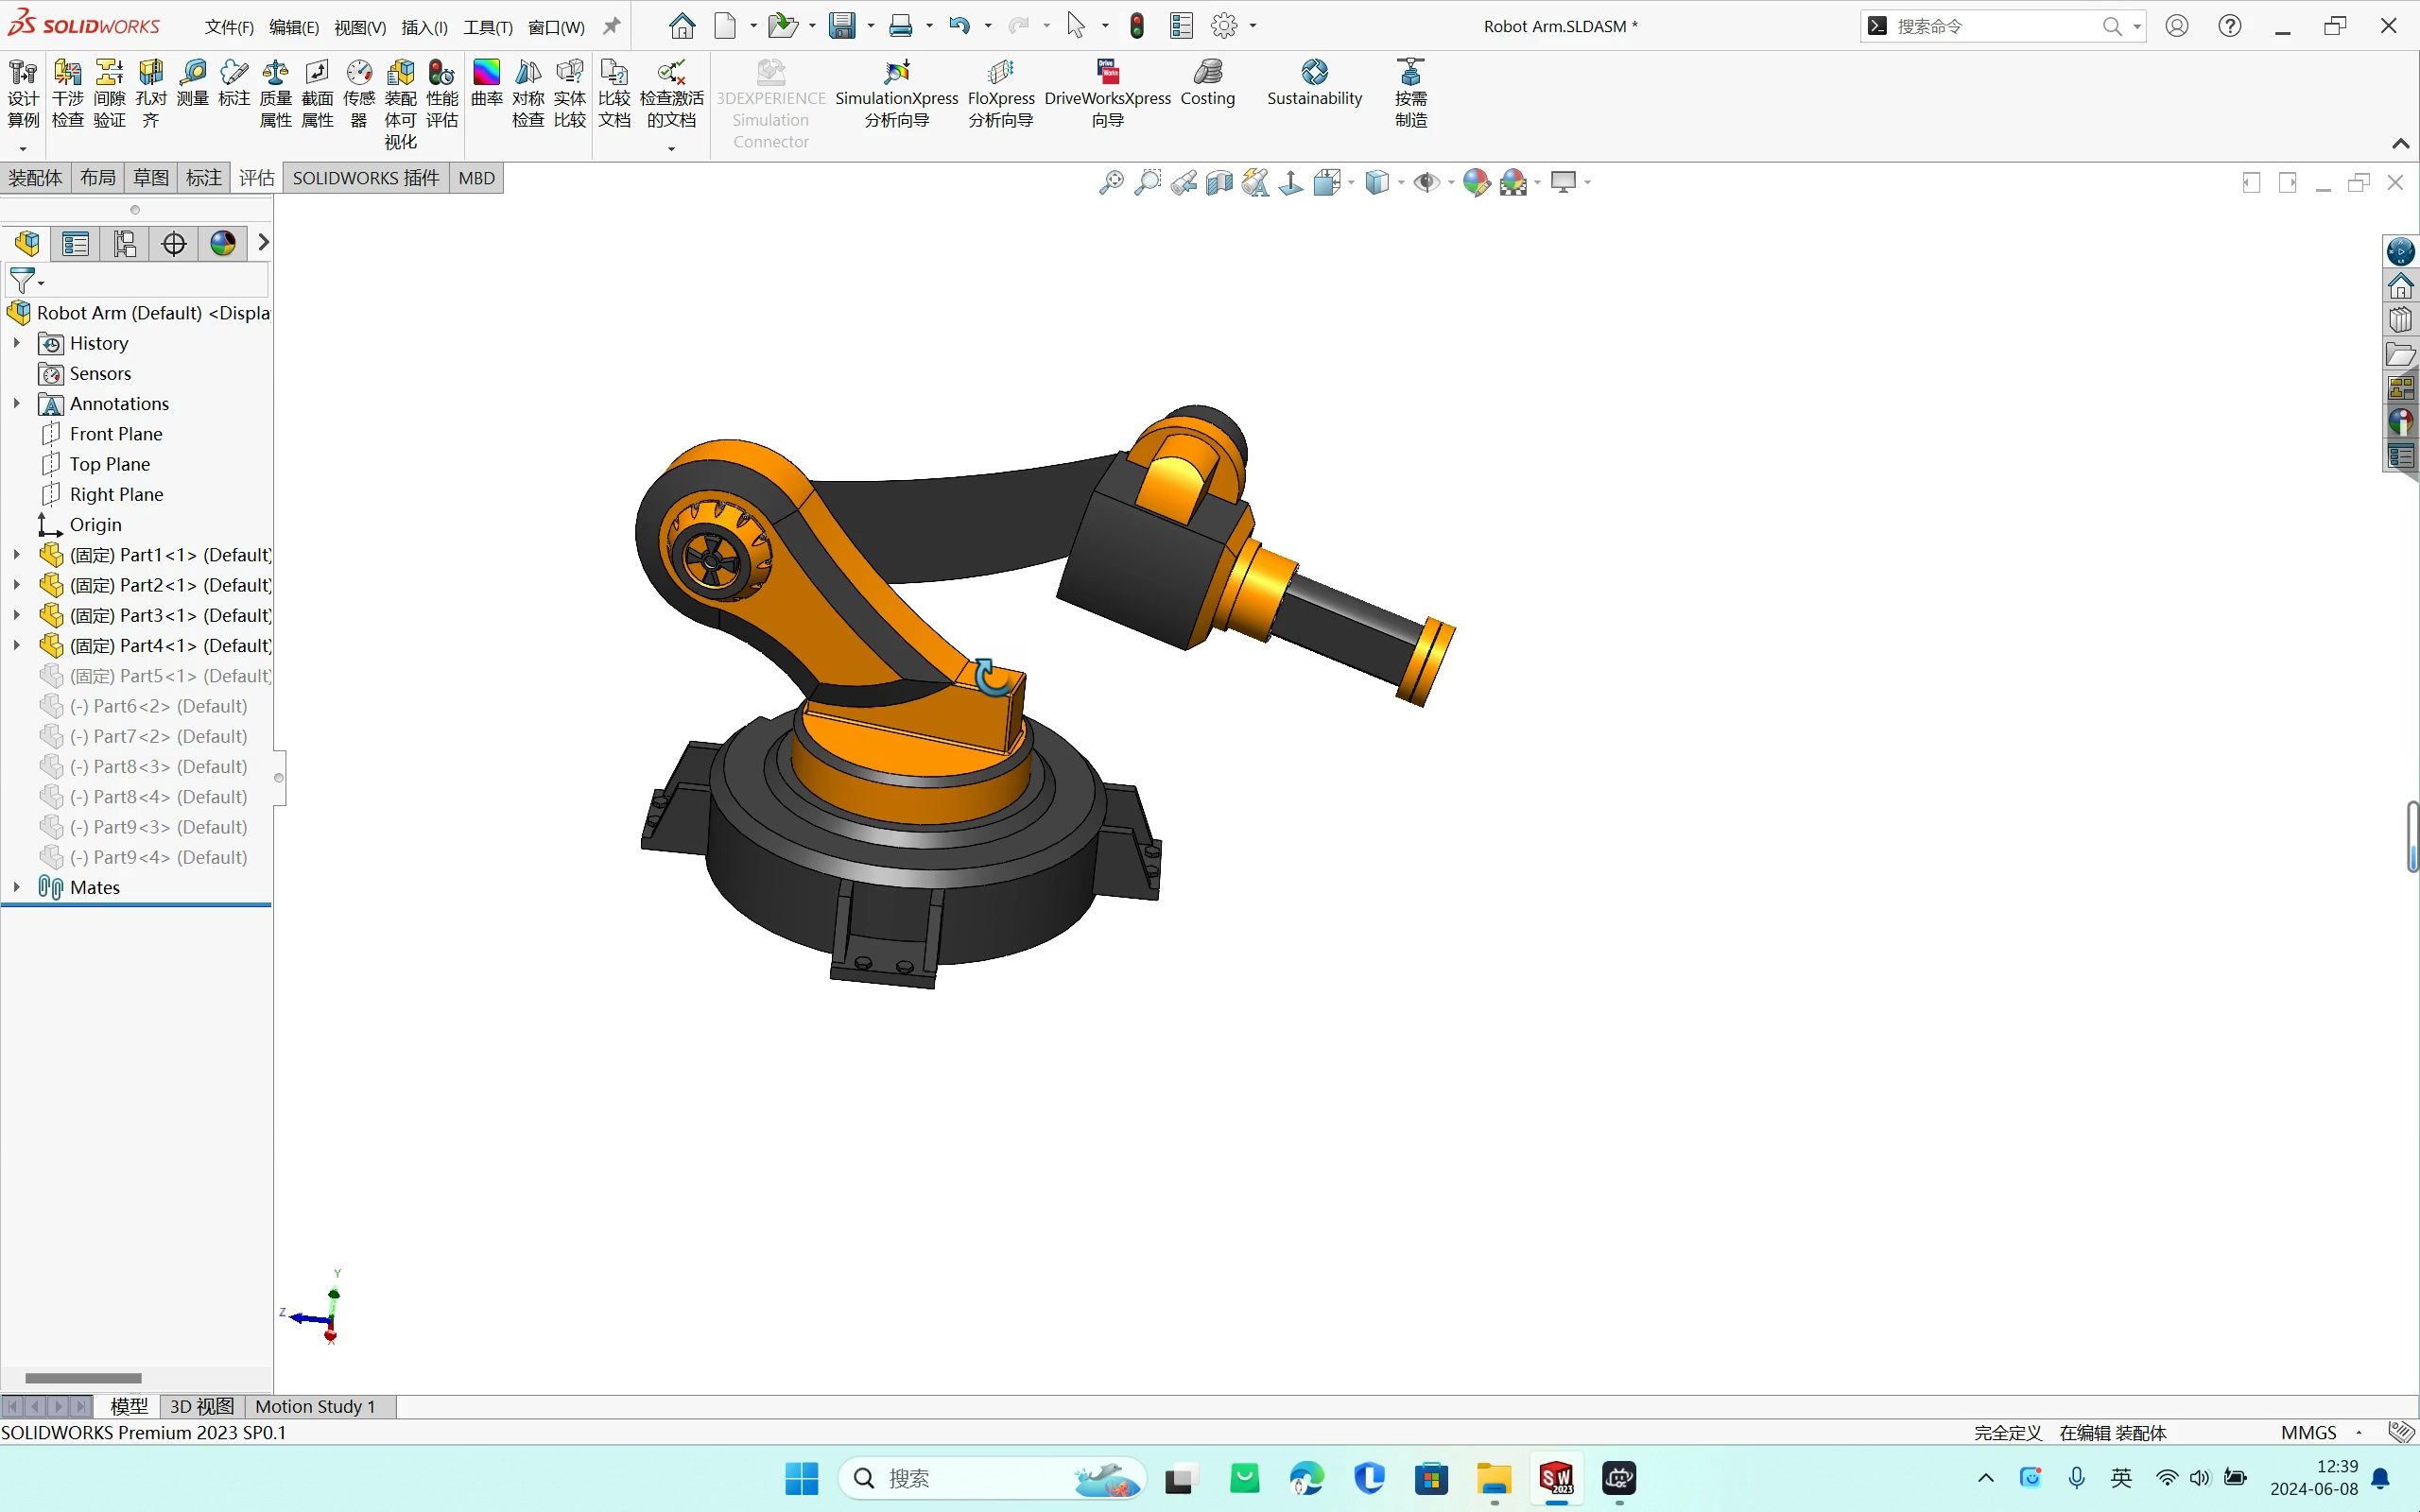2420x1512 pixels.
Task: Toggle Curvature (曲率) display
Action: click(x=487, y=83)
